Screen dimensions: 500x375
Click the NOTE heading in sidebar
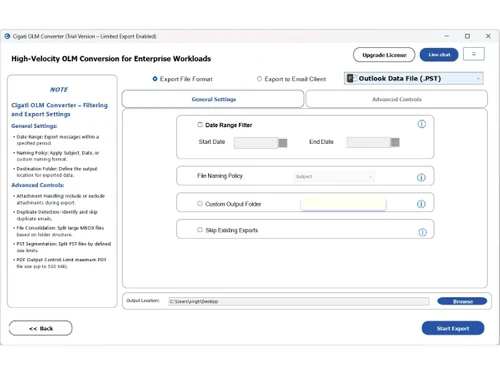click(59, 90)
